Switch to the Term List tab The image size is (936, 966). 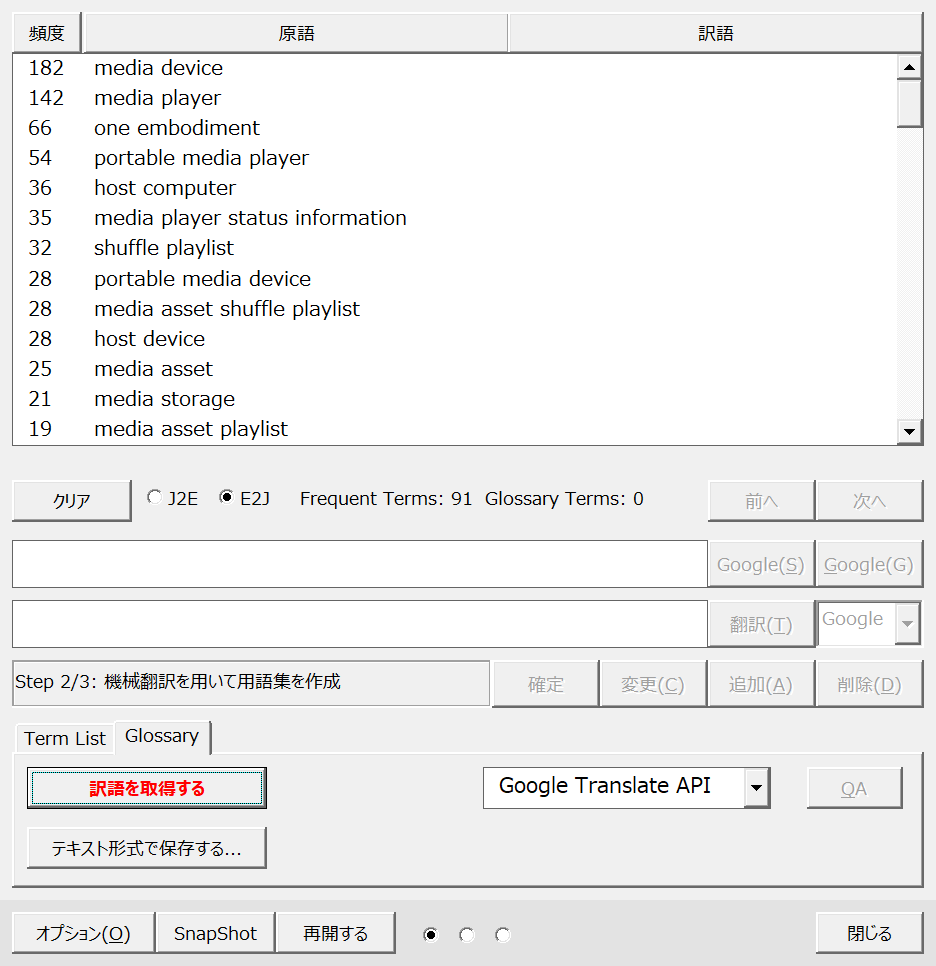click(x=65, y=738)
